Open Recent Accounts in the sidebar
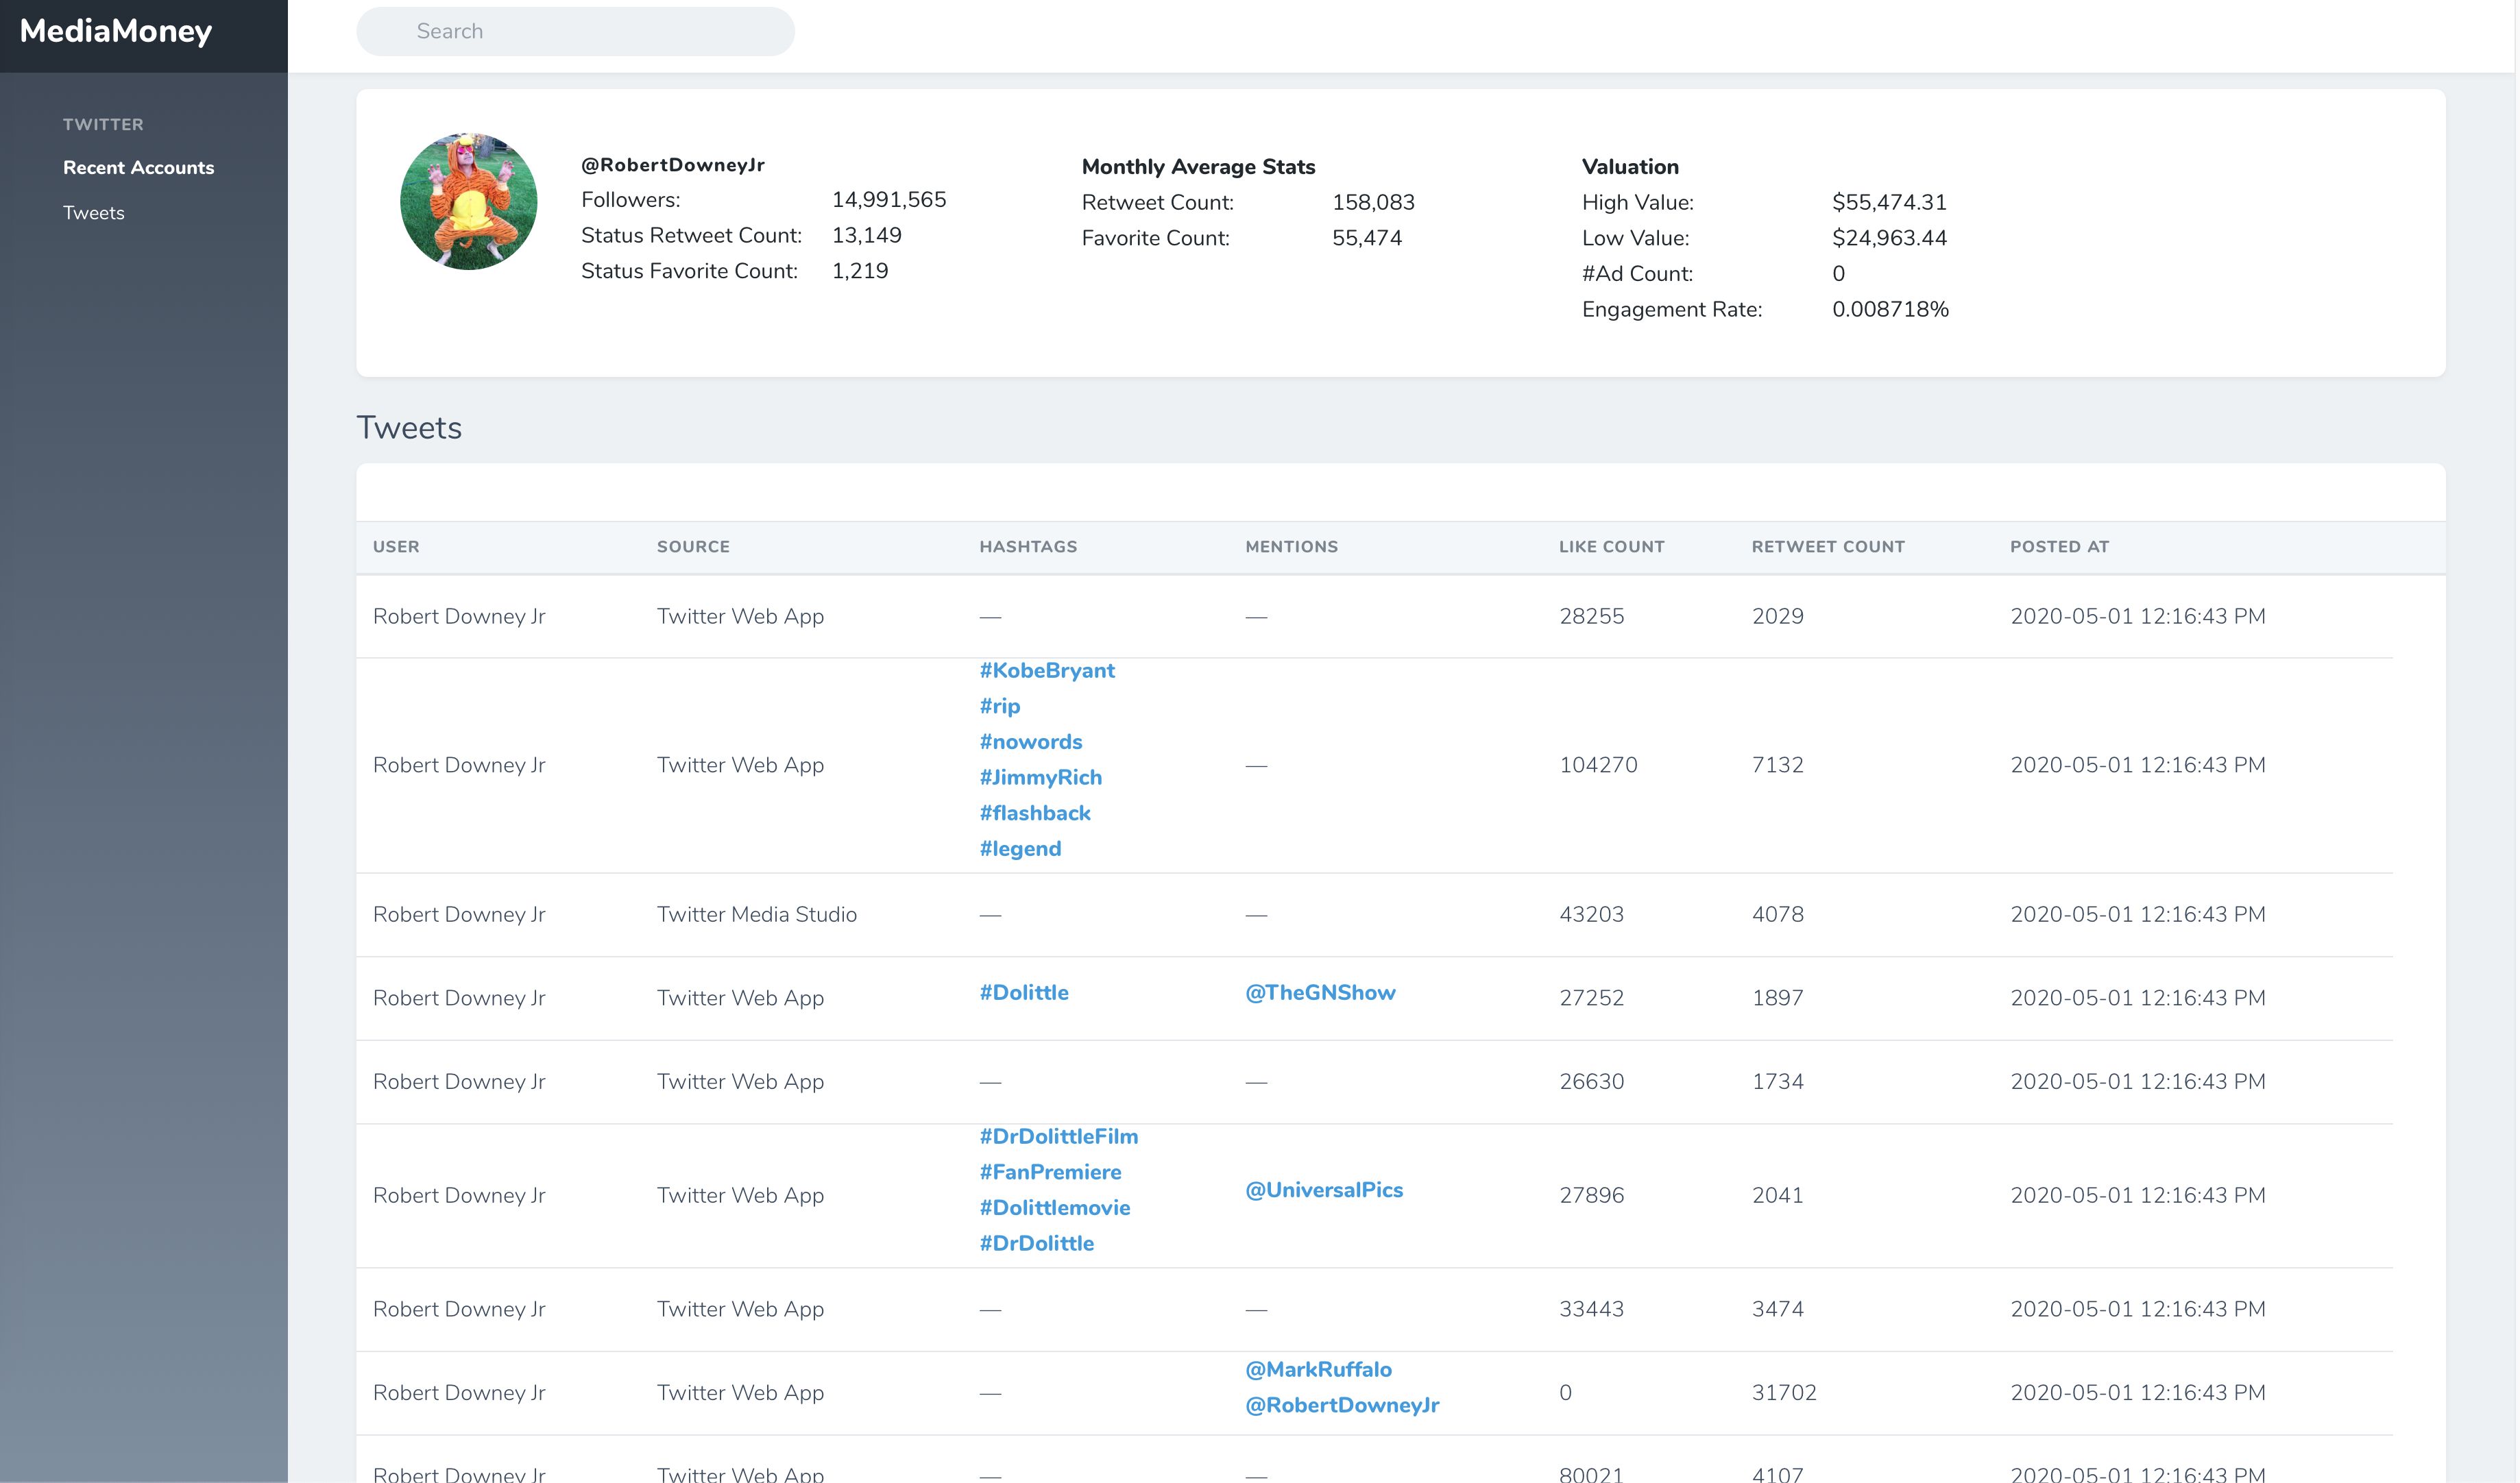The height and width of the screenshot is (1483, 2520). click(138, 168)
